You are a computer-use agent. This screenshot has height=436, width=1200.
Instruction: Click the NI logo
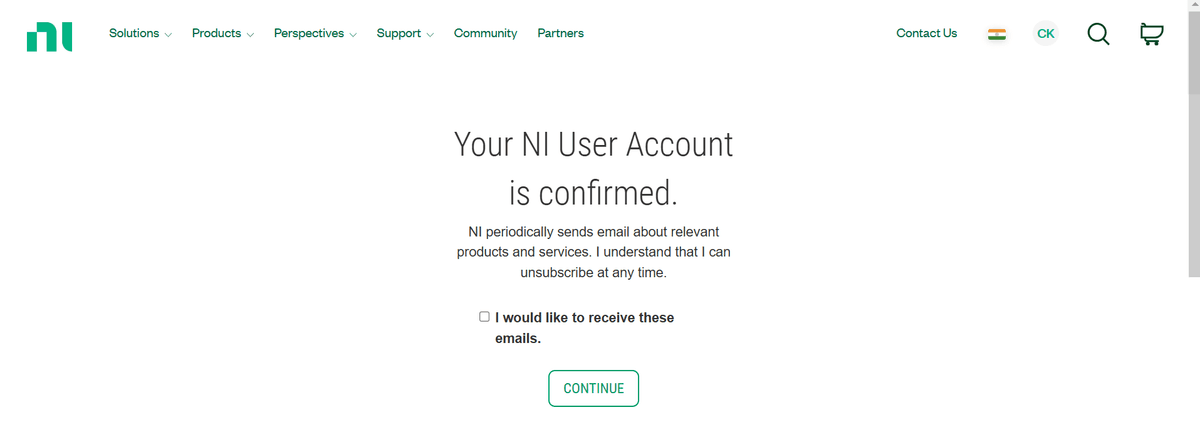(x=50, y=34)
